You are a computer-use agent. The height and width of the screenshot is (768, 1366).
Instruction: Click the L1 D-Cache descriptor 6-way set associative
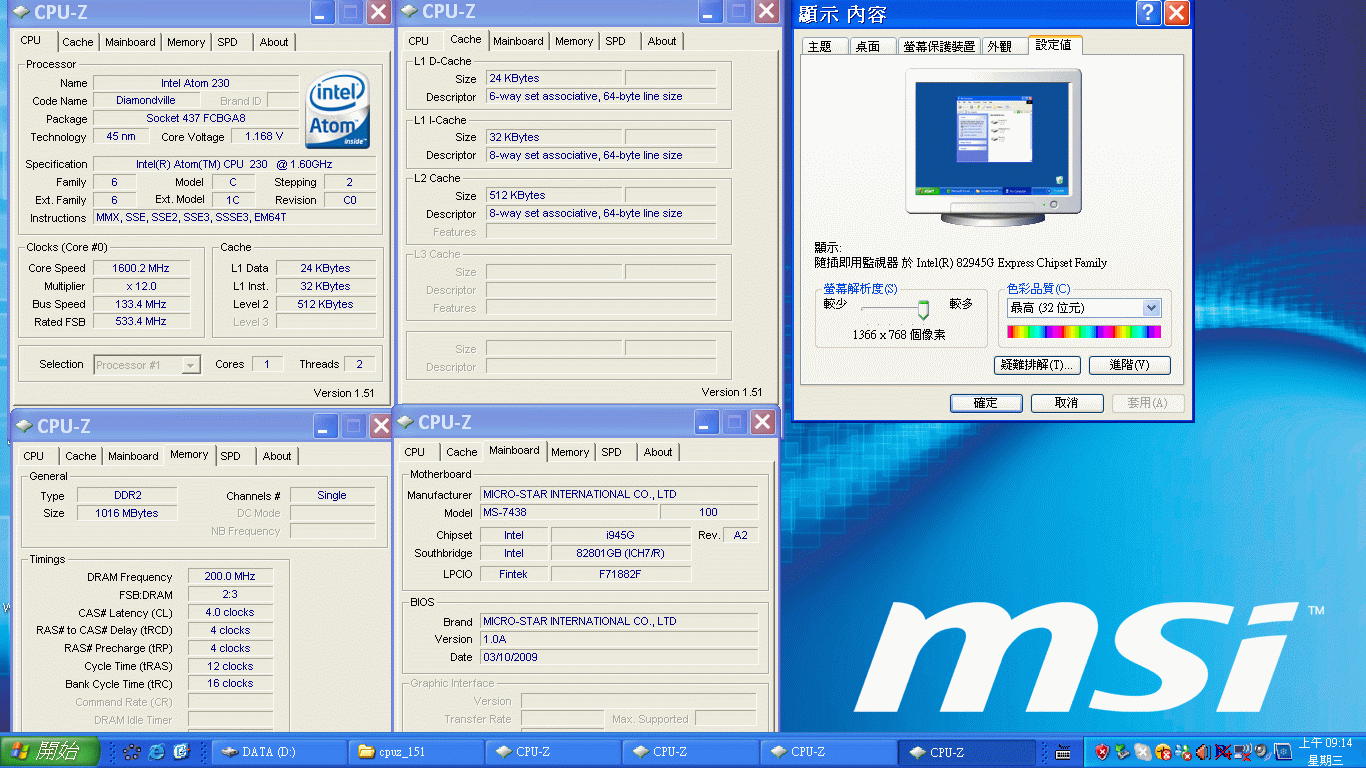pos(601,96)
